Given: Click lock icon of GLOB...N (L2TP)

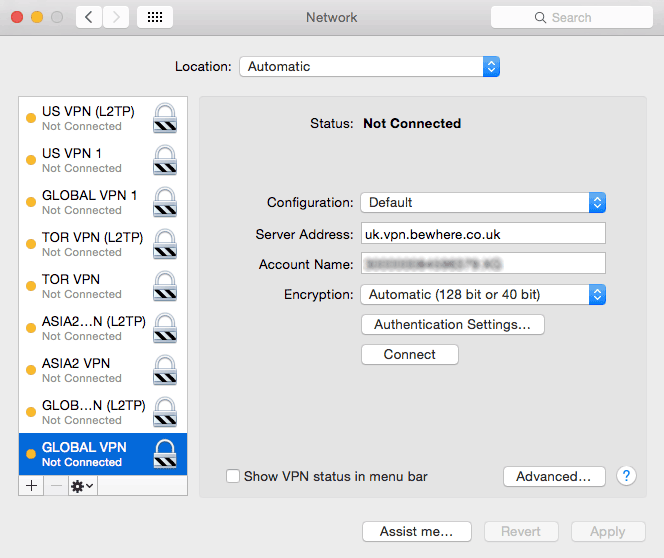Looking at the screenshot, I should tap(165, 412).
